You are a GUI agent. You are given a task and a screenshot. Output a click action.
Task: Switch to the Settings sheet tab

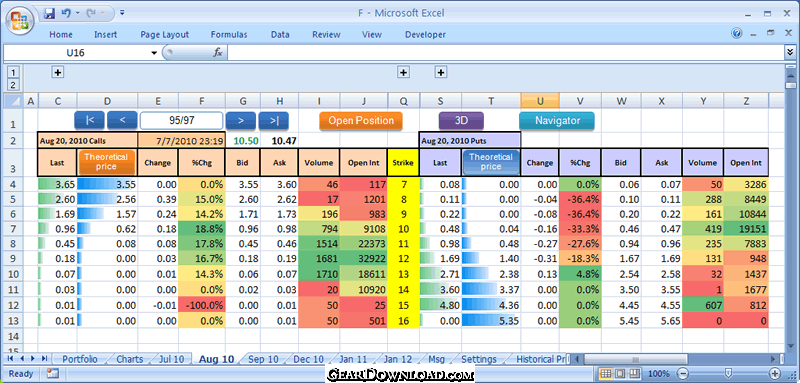tap(479, 359)
